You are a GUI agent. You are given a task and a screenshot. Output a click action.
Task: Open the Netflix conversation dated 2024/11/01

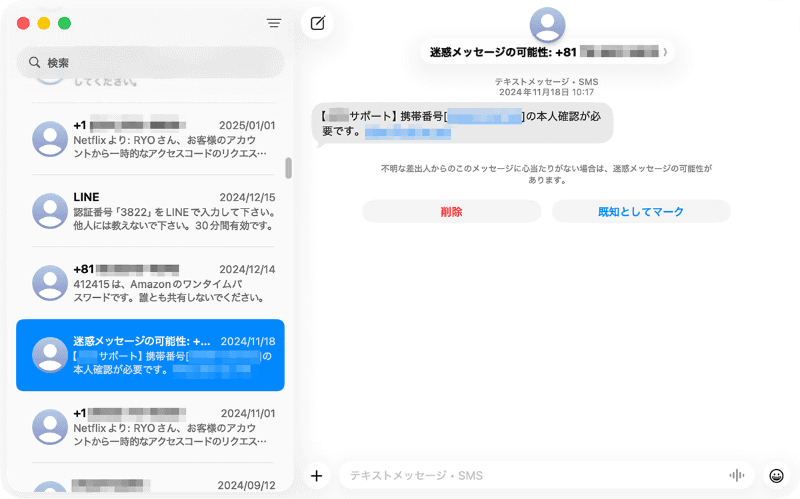[151, 427]
